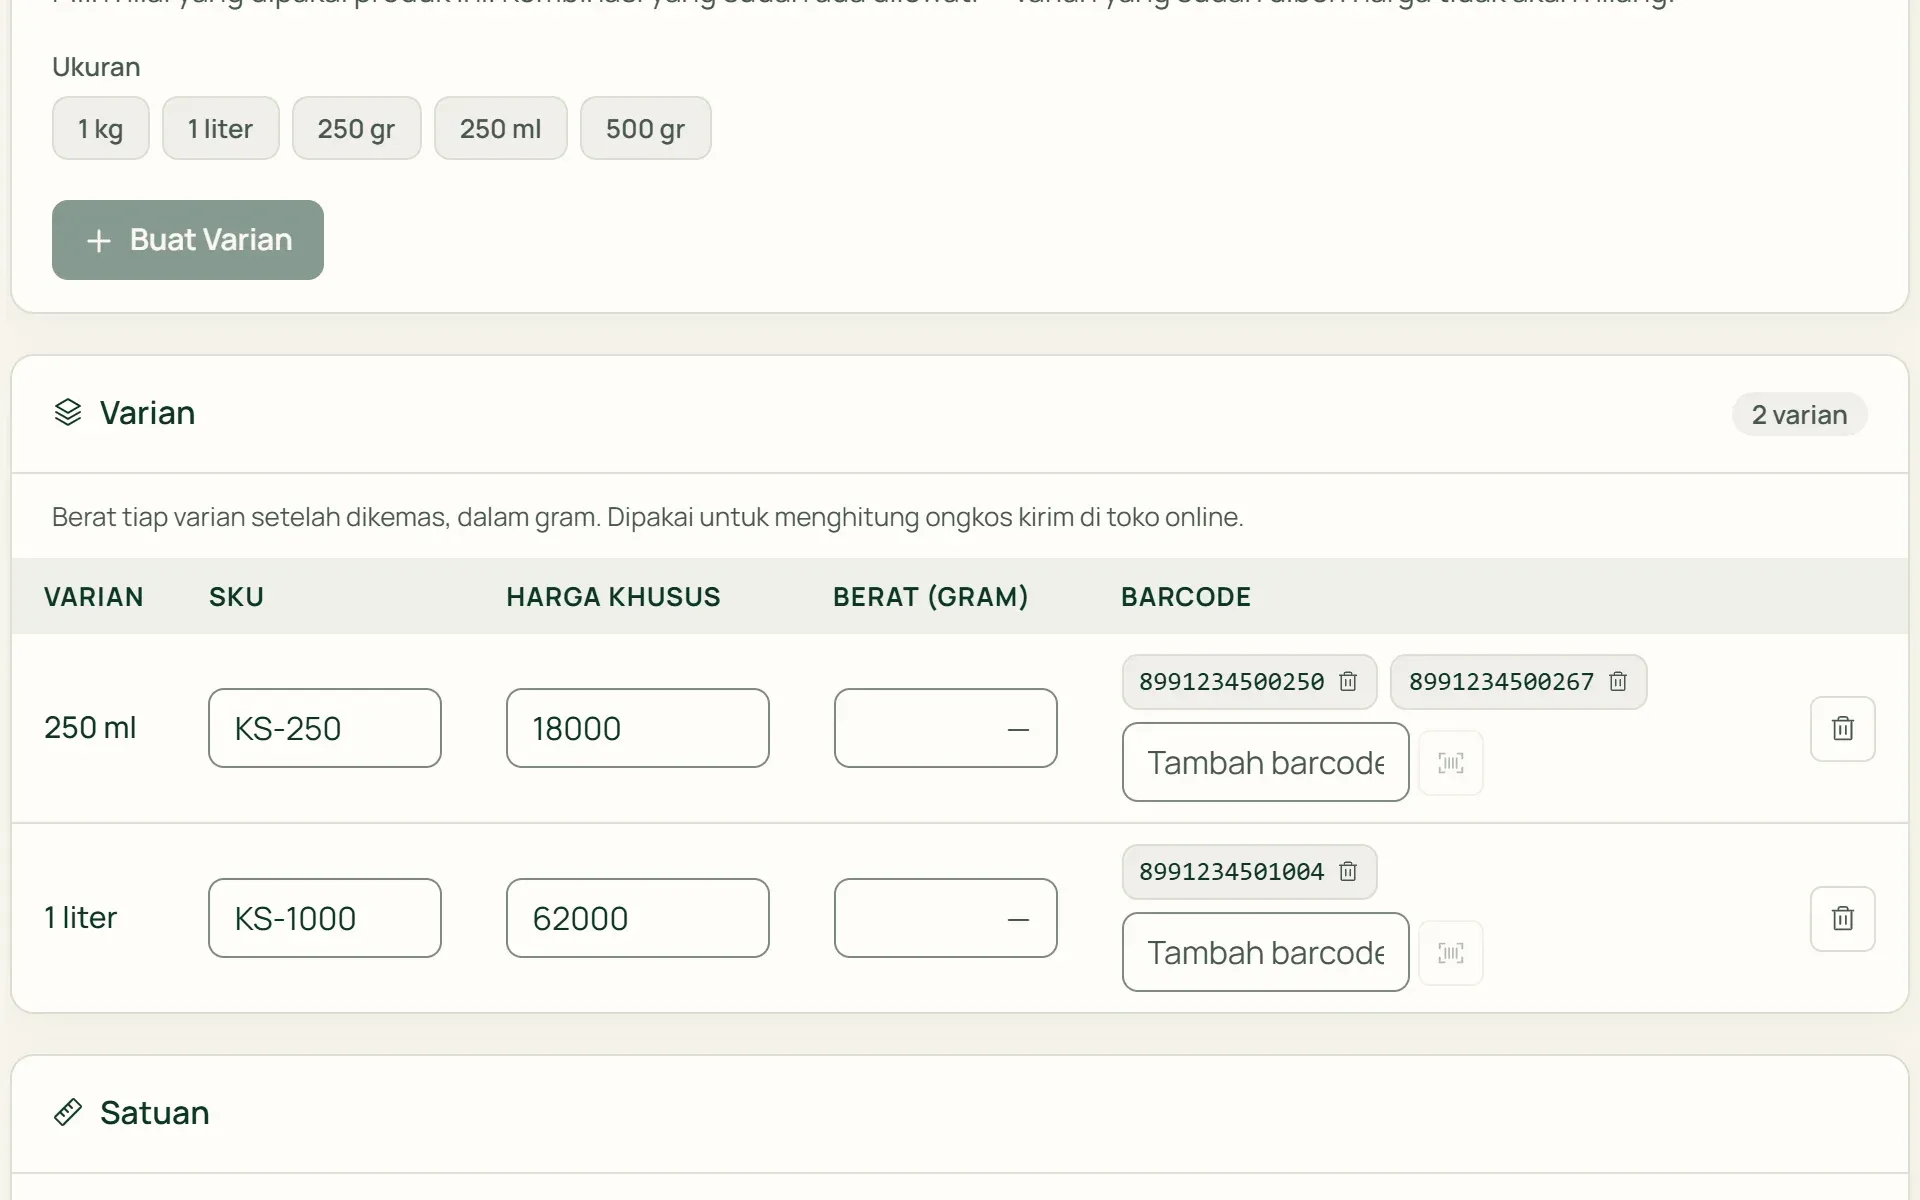Toggle the 1 kg size chip
1920x1200 pixels.
point(101,128)
